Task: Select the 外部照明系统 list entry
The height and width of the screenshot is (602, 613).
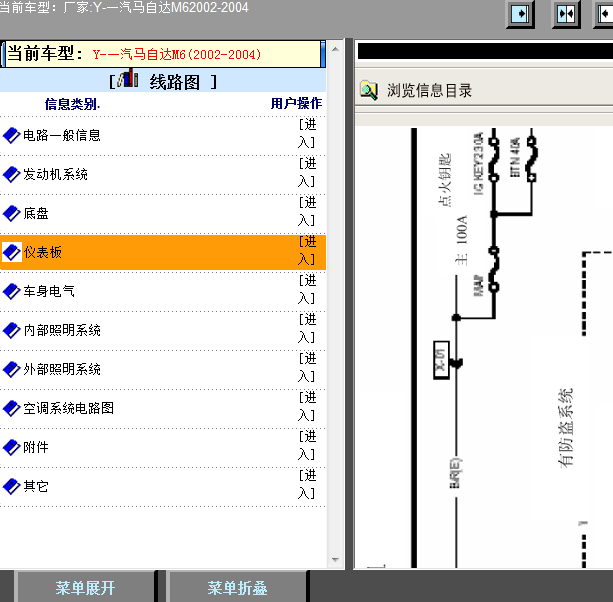Action: (x=62, y=369)
